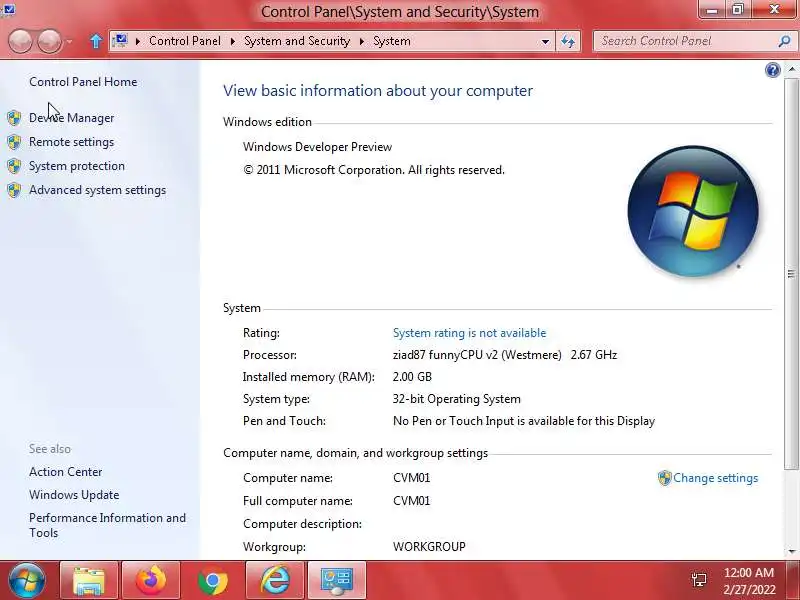Open Control Panel Home

pyautogui.click(x=83, y=82)
